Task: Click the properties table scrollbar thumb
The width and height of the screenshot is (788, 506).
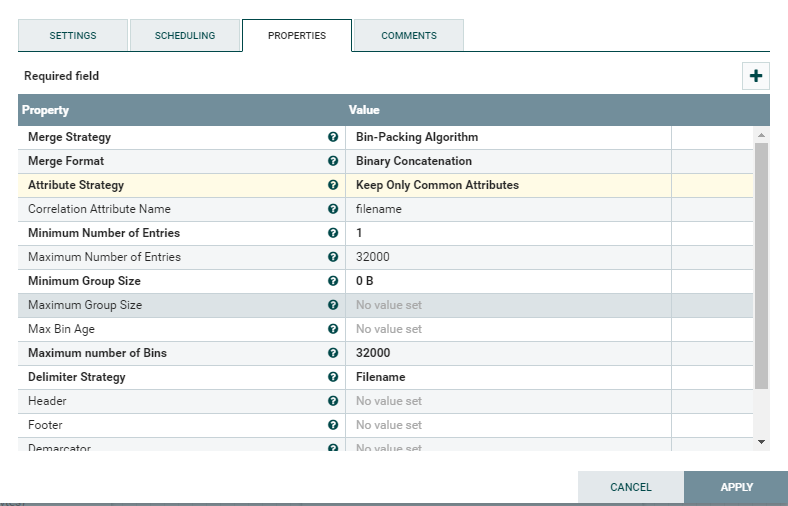Action: click(761, 266)
